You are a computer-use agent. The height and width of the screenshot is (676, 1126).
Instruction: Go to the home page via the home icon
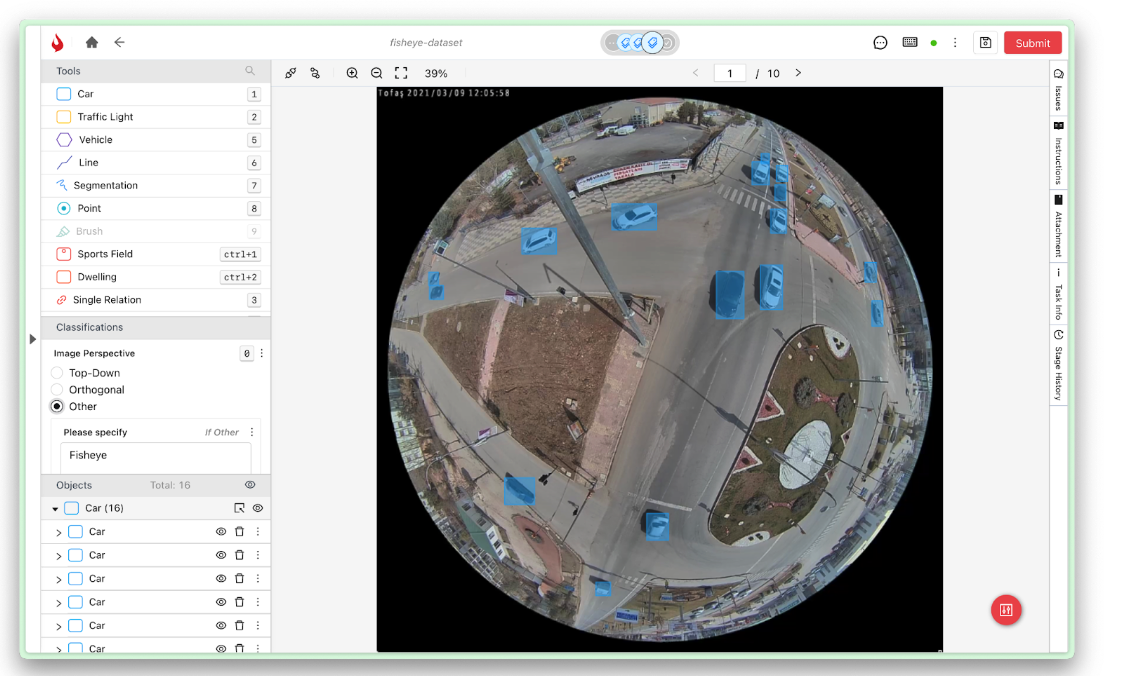[x=90, y=42]
